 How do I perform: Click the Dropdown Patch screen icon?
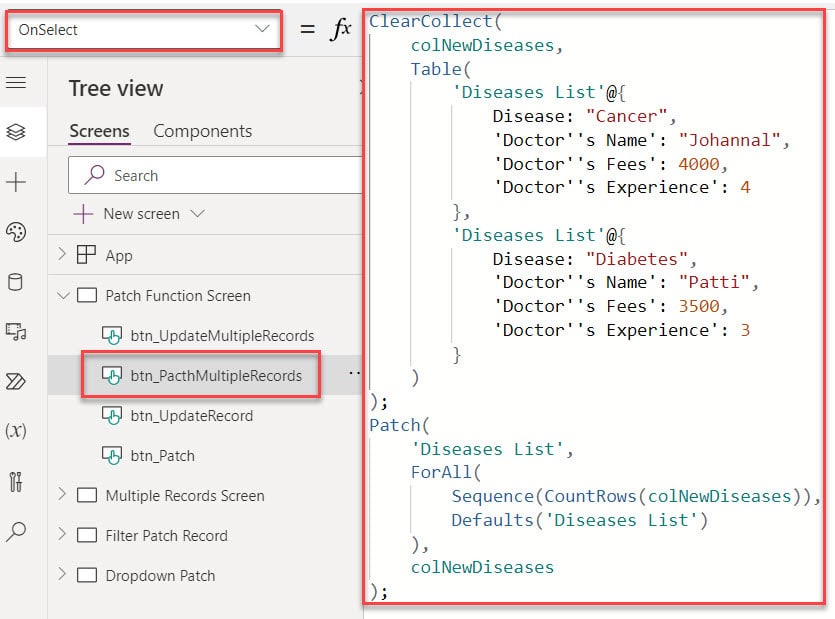coord(87,575)
